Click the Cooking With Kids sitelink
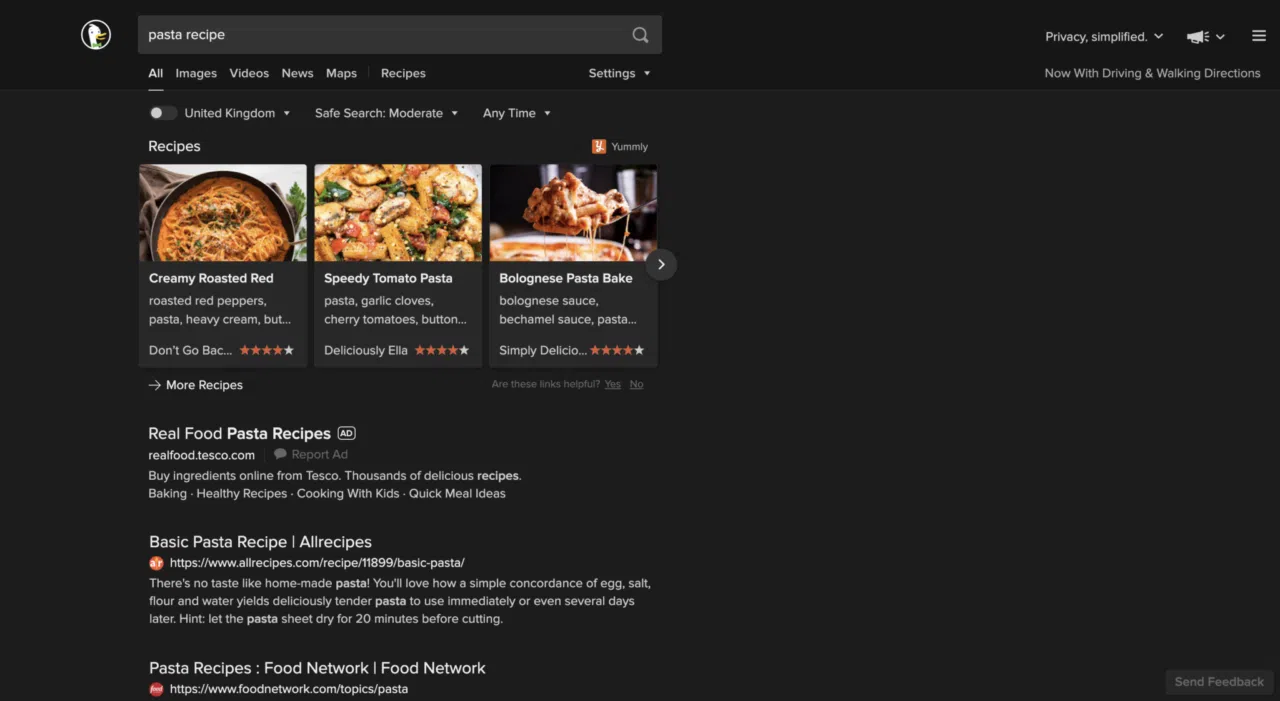This screenshot has width=1280, height=701. [x=348, y=493]
